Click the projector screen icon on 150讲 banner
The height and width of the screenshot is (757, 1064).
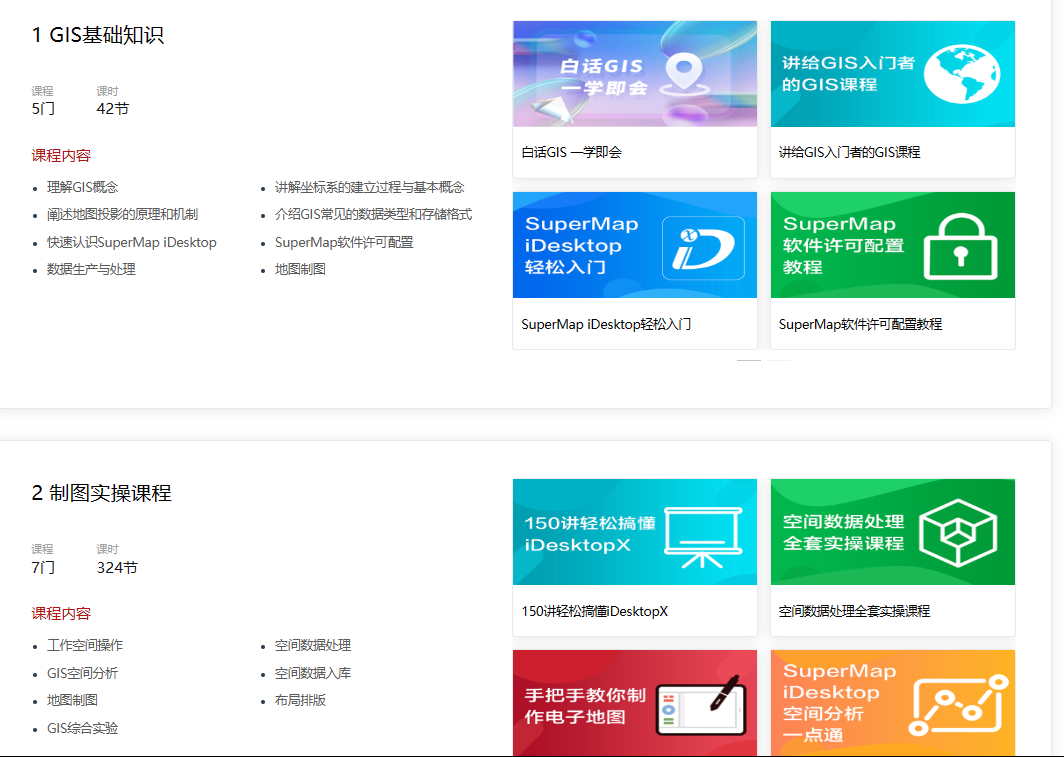pos(702,537)
